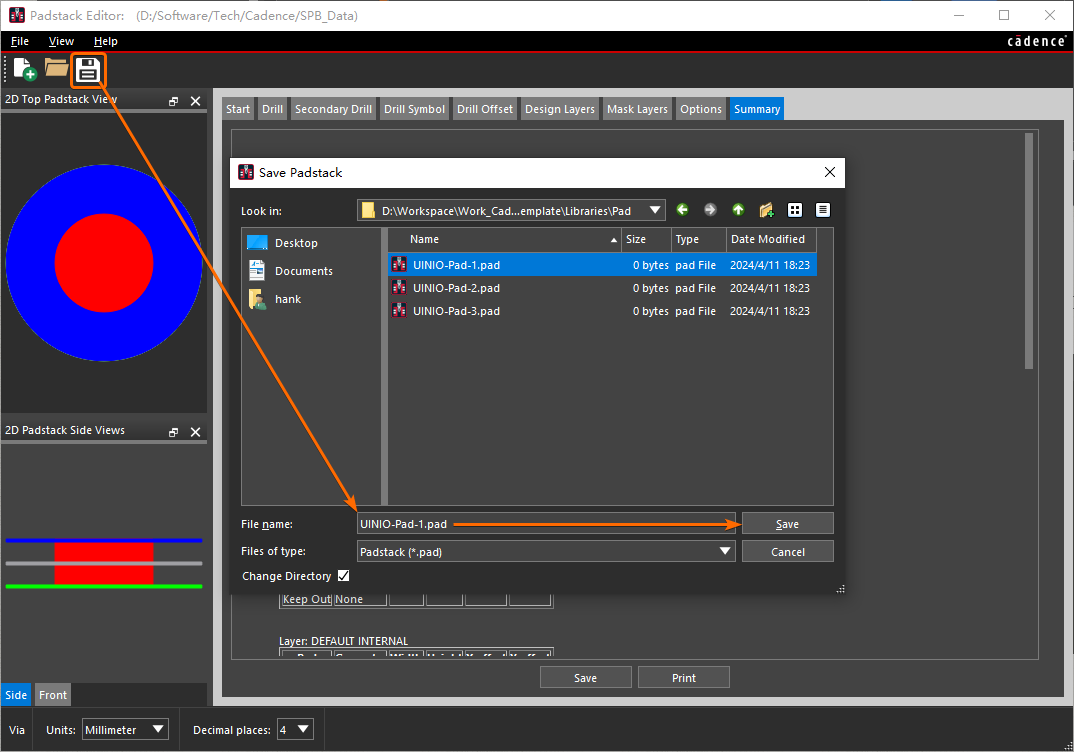Select UINIO-Pad-2.pad in the file list

[x=456, y=288]
